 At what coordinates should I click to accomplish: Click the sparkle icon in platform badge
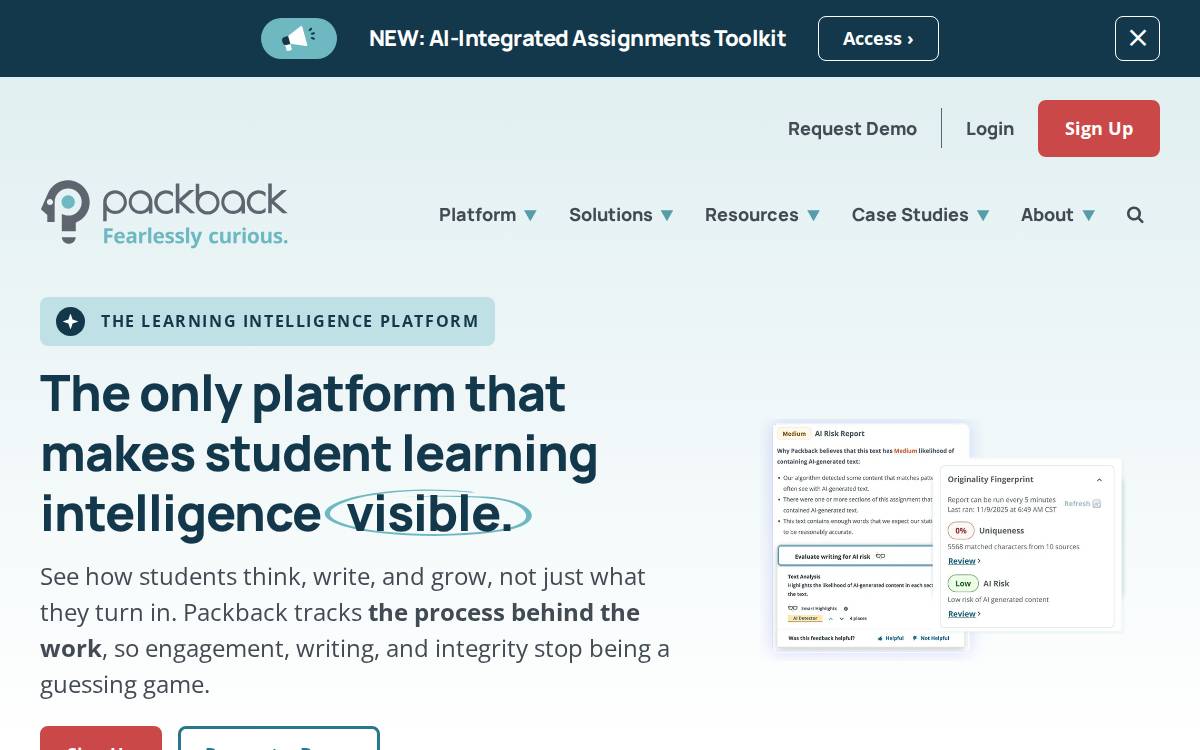point(70,321)
